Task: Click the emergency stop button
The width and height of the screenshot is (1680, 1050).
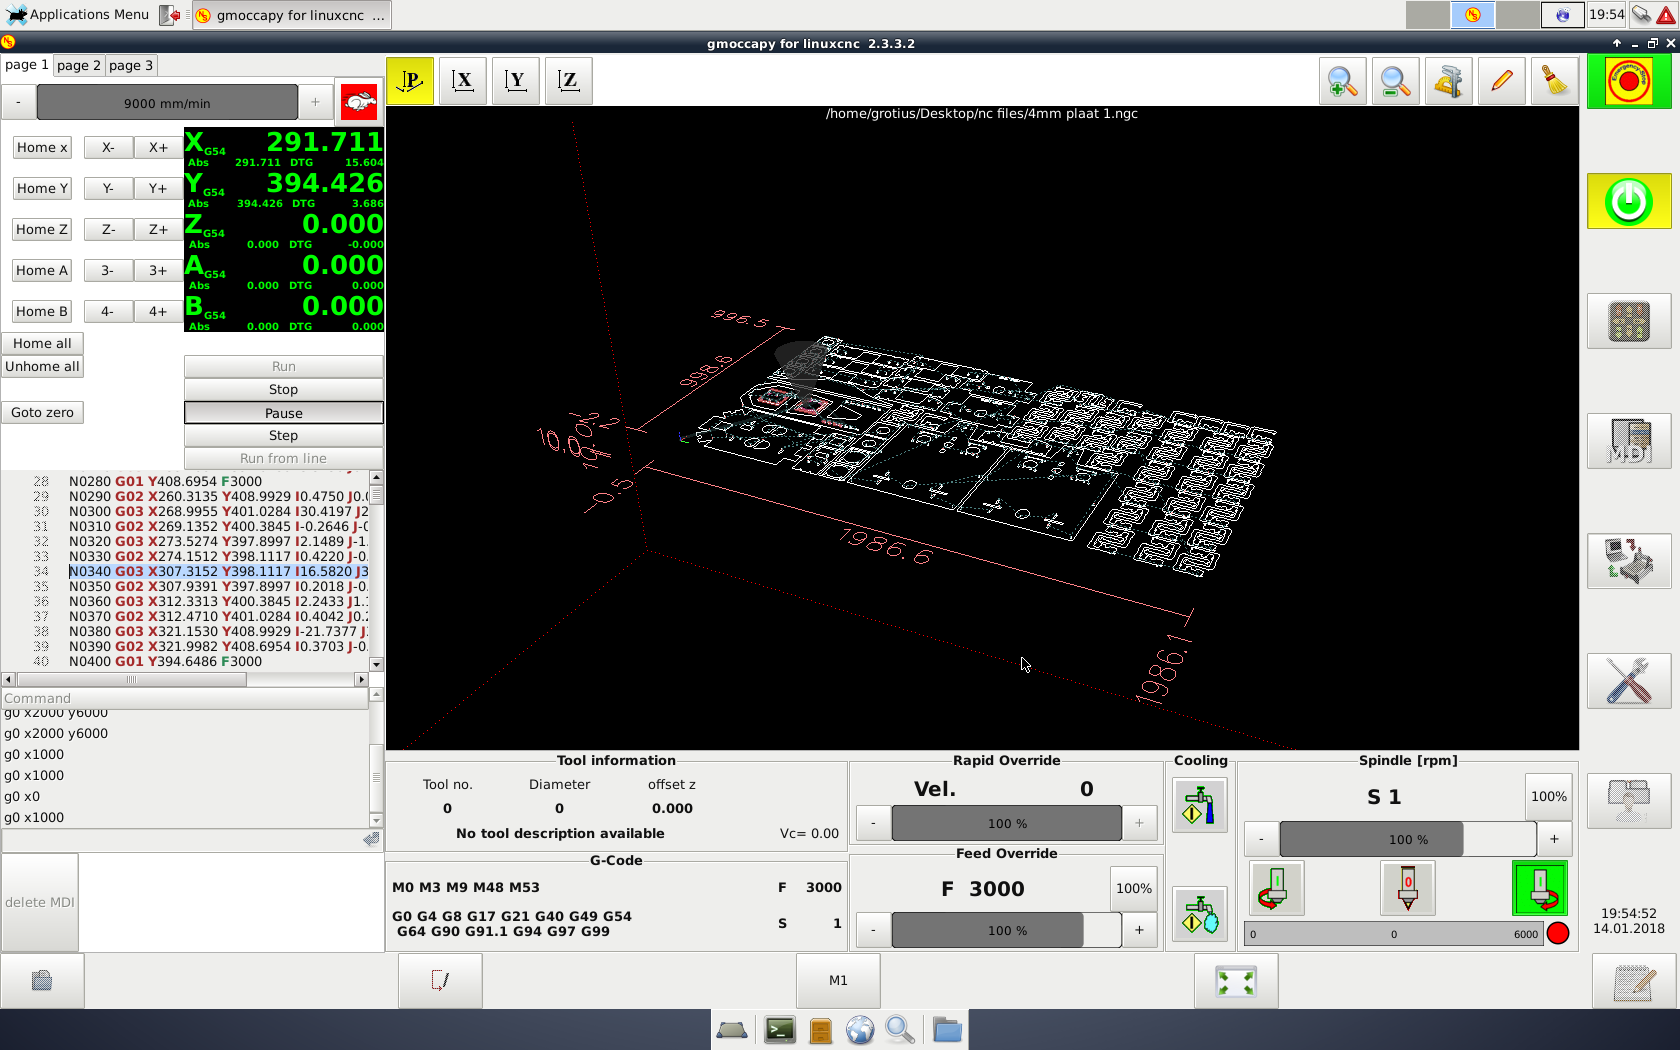Action: [1629, 81]
